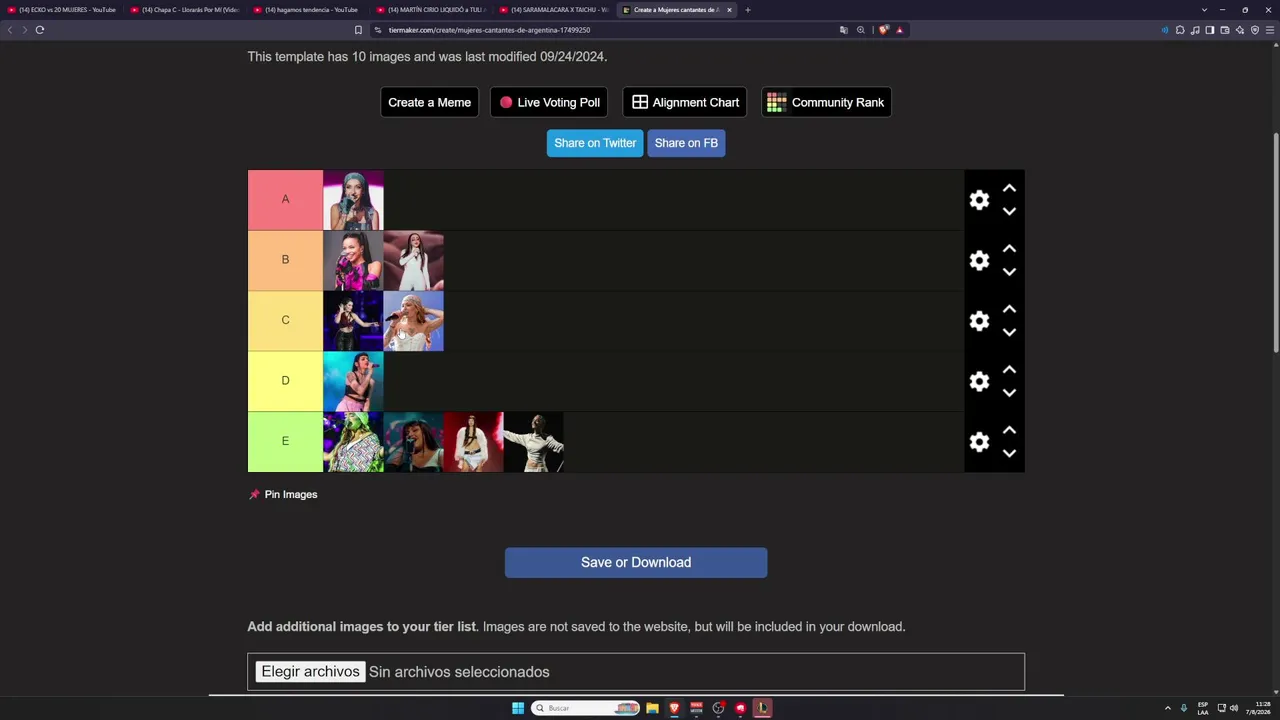The width and height of the screenshot is (1280, 720).
Task: Click the yellow tier D label
Action: [285, 381]
